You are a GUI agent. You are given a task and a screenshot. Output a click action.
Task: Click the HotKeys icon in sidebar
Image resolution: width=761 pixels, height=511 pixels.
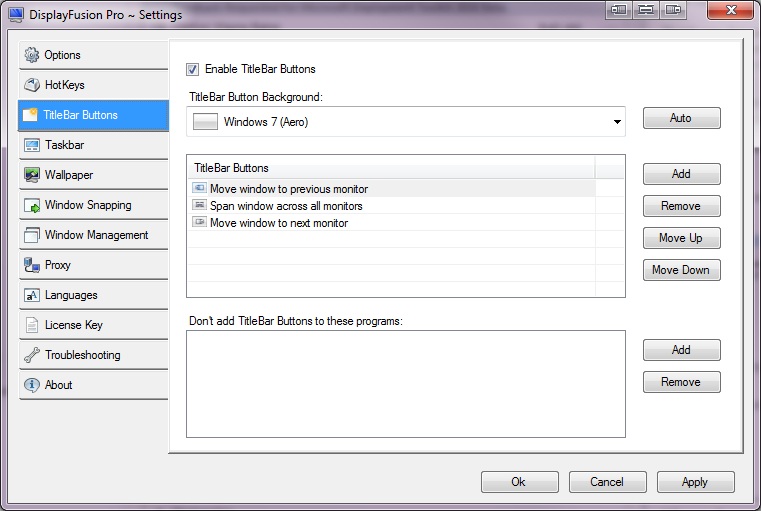(x=32, y=85)
